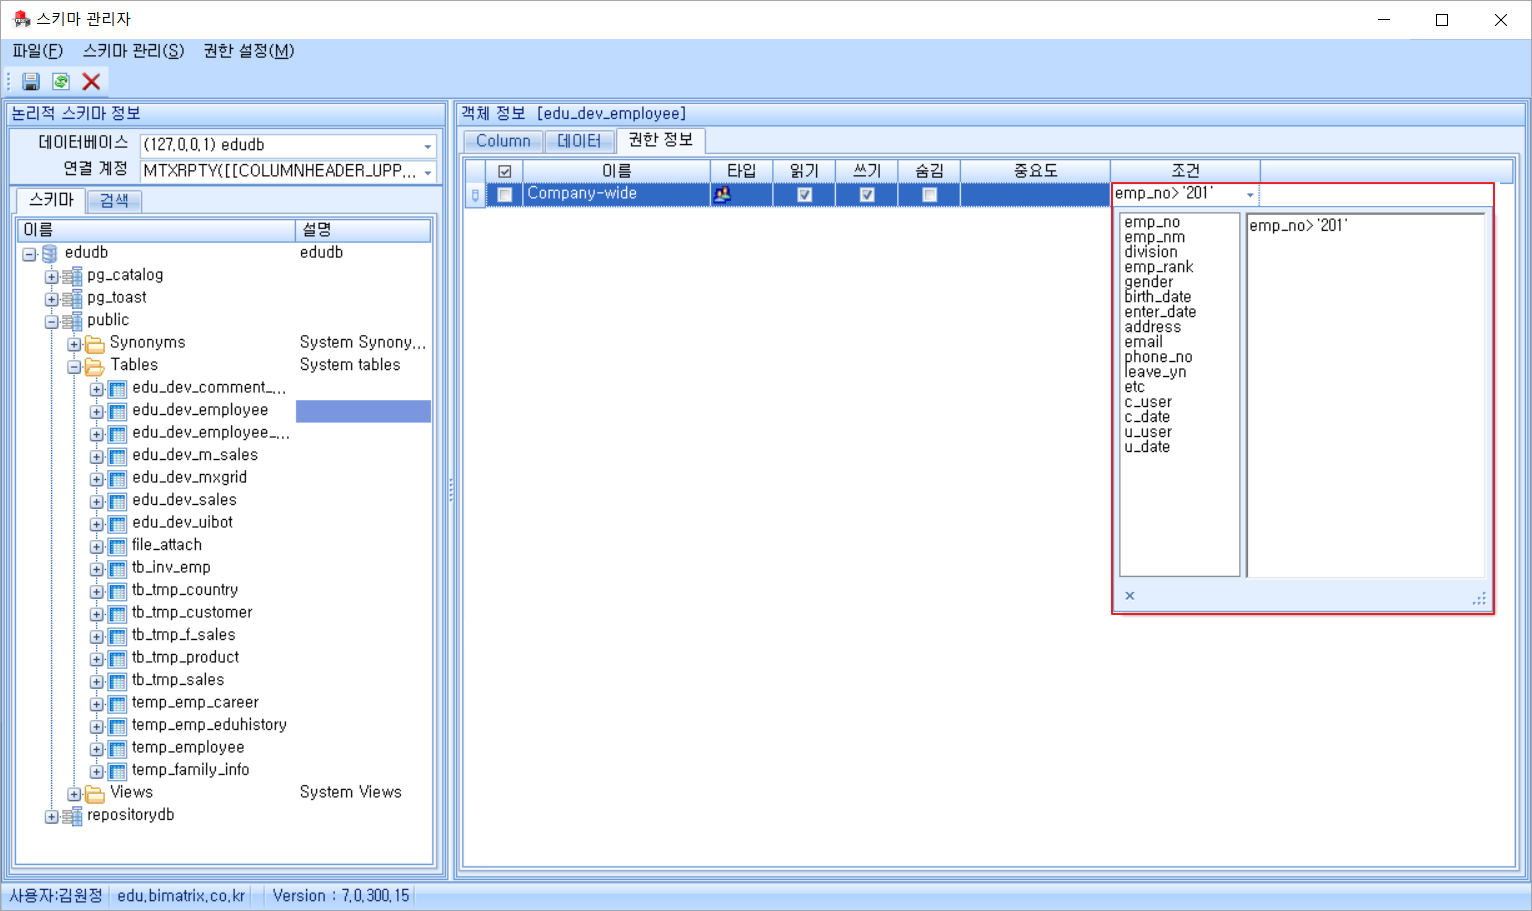Expand the Views folder node

point(74,794)
